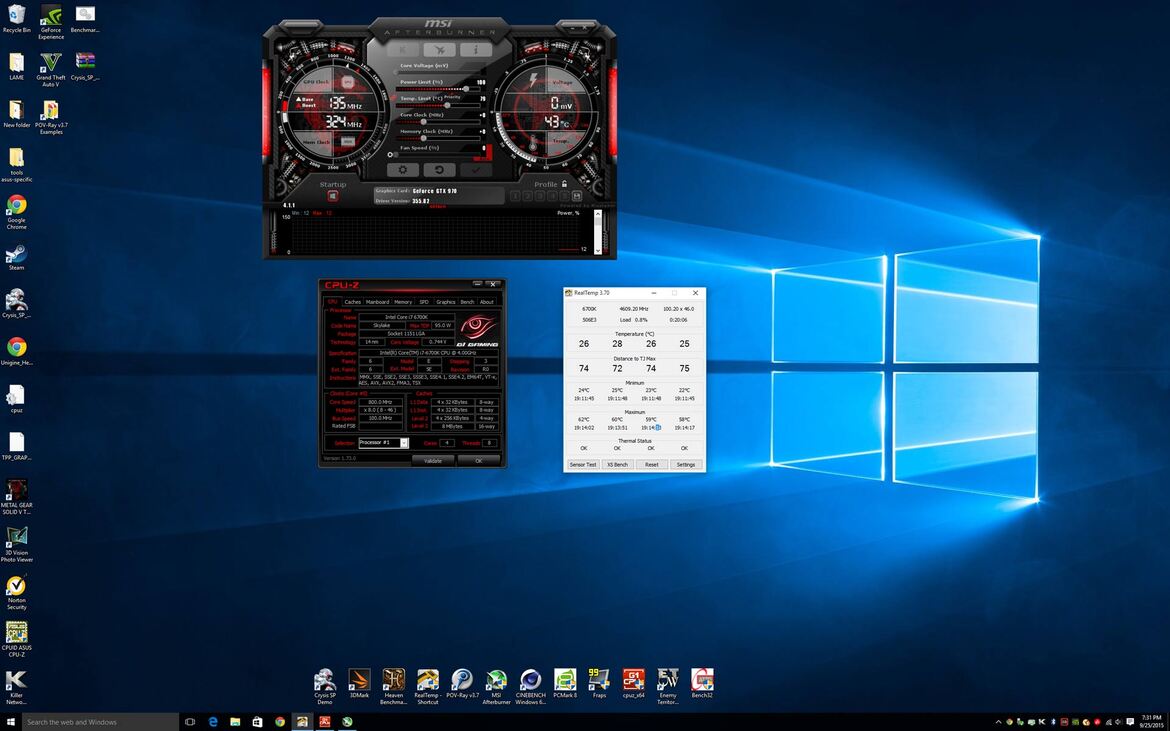Click Afterburner graph scrollbar down arrow
This screenshot has height=731, width=1170.
point(598,251)
